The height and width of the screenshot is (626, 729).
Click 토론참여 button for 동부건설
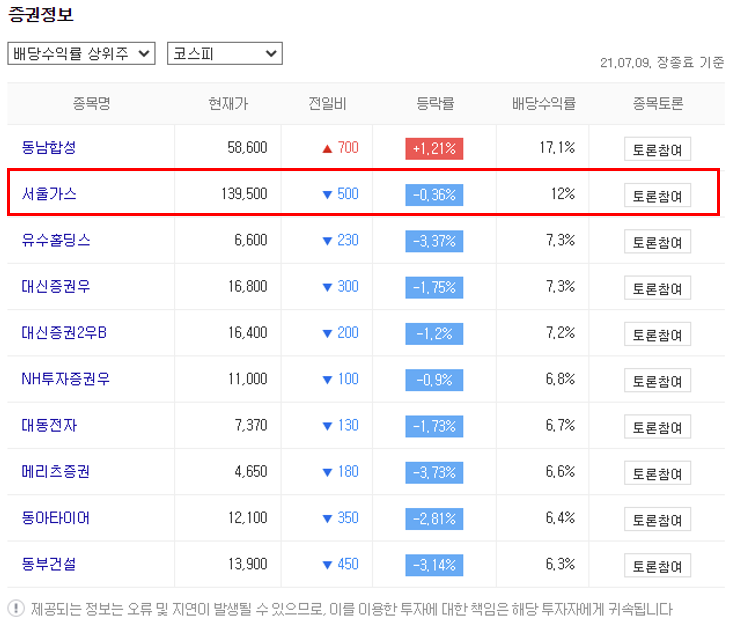click(657, 565)
